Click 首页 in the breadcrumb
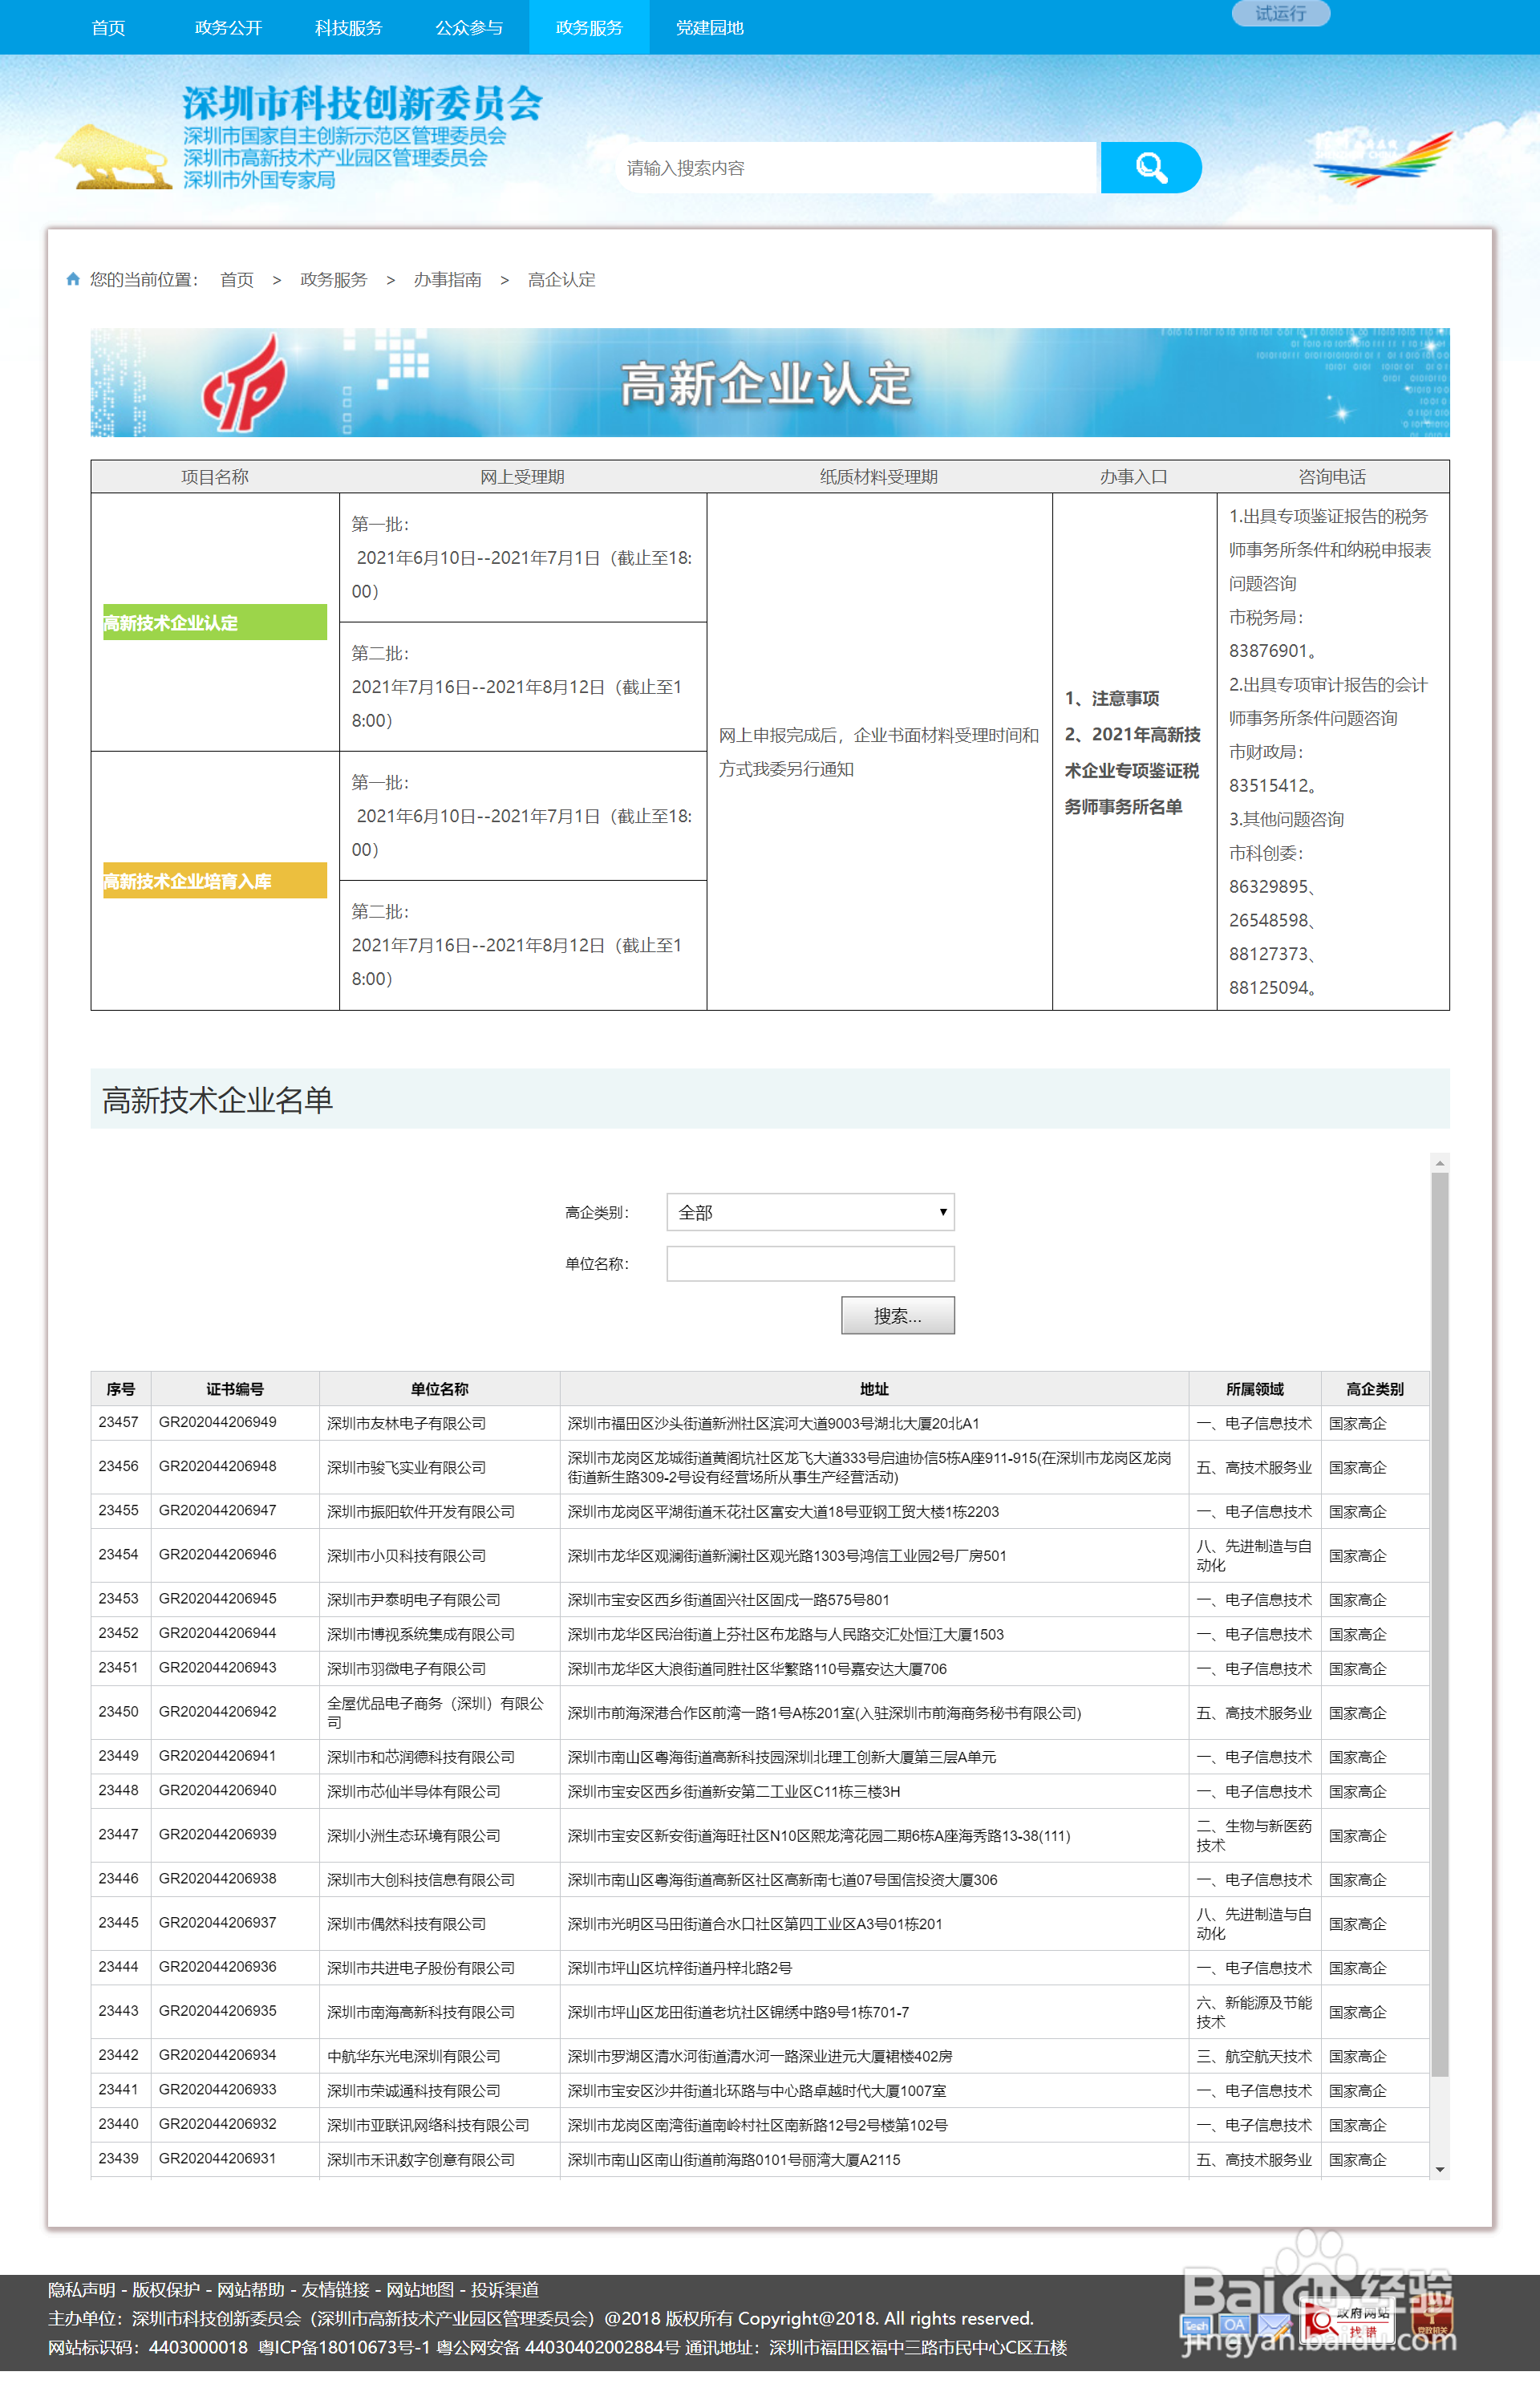 pyautogui.click(x=237, y=279)
